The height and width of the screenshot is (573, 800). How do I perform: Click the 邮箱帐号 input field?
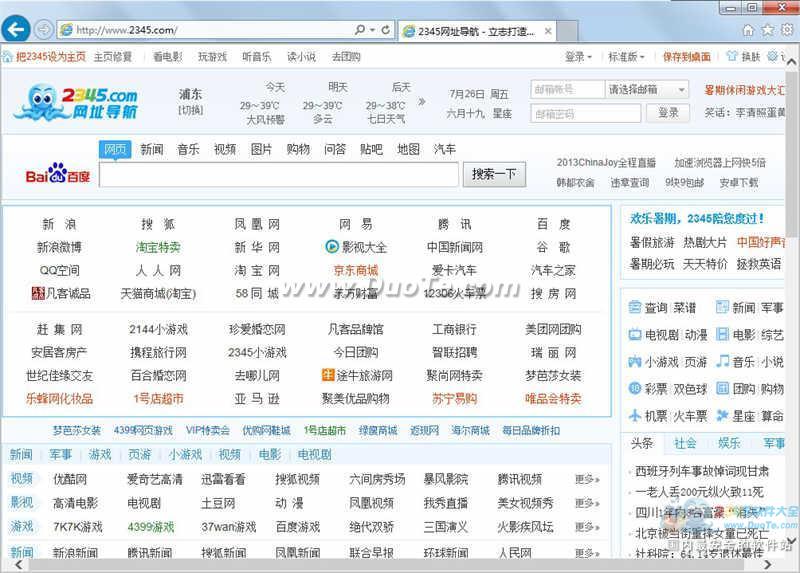click(567, 90)
